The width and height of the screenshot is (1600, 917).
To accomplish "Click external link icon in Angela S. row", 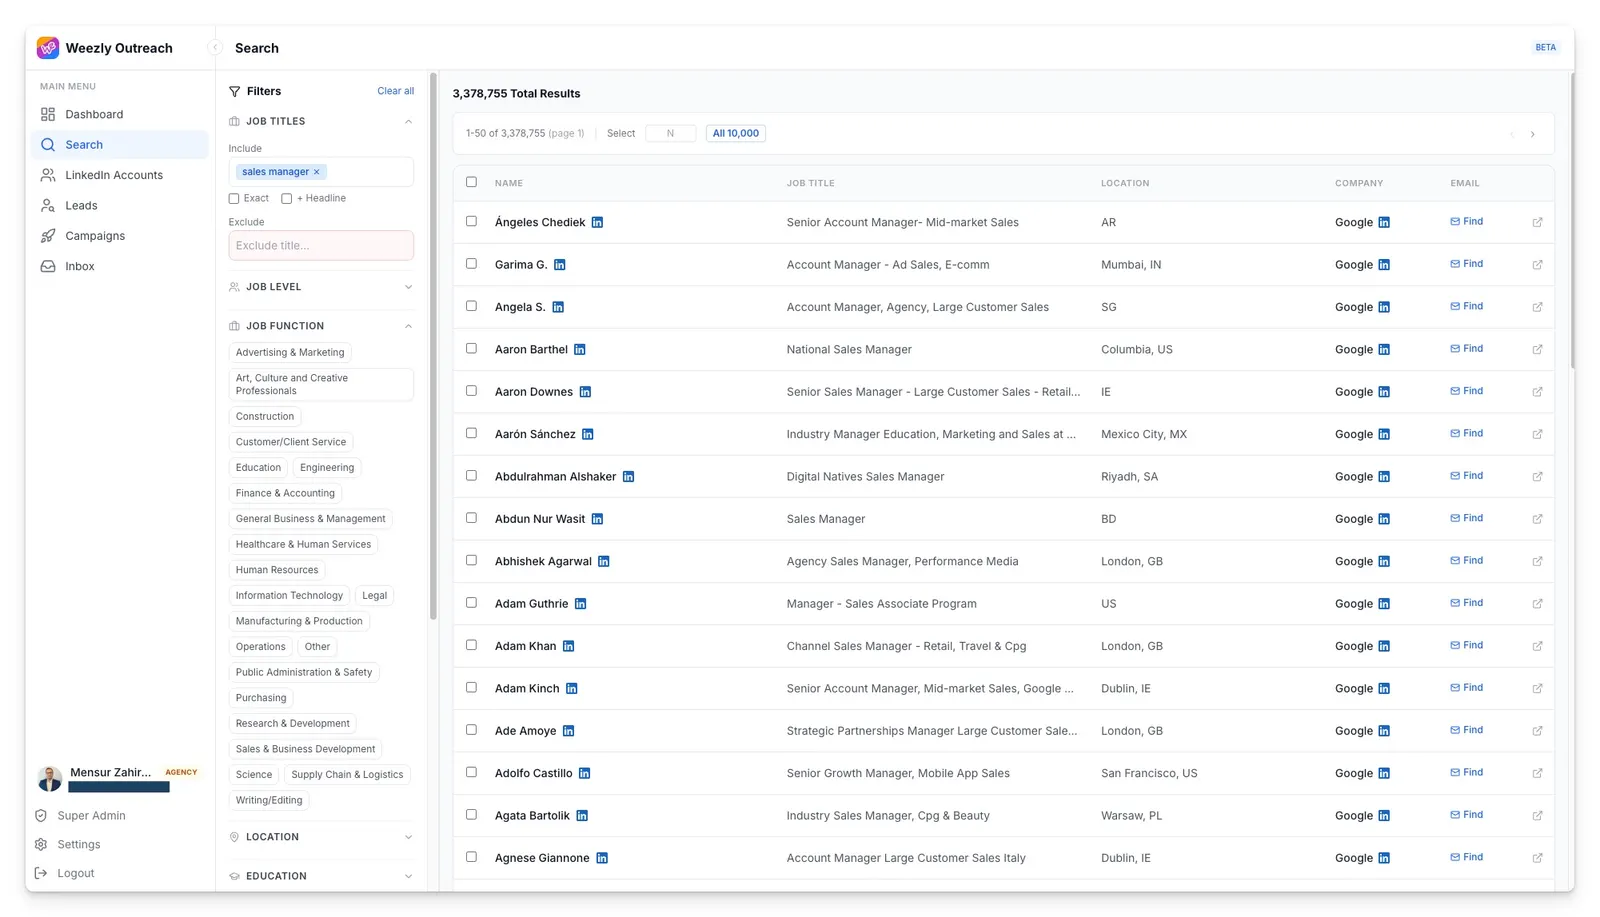I will pyautogui.click(x=1537, y=307).
